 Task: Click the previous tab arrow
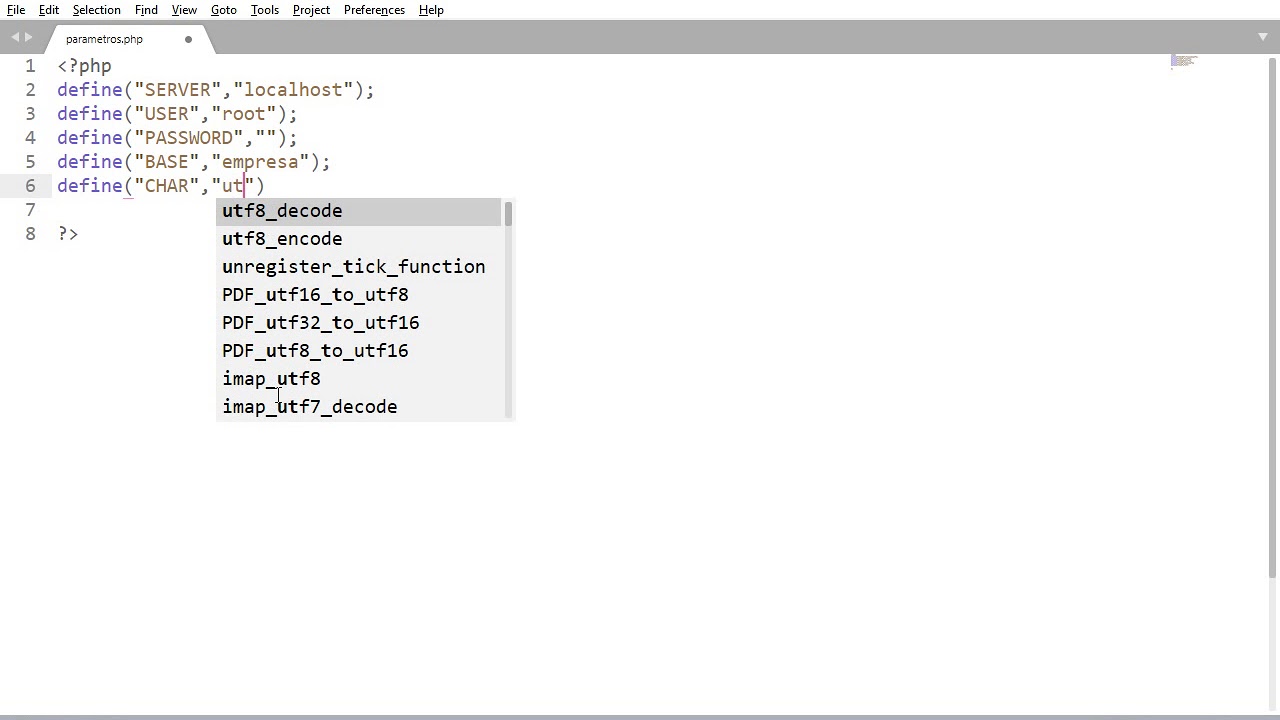click(16, 38)
